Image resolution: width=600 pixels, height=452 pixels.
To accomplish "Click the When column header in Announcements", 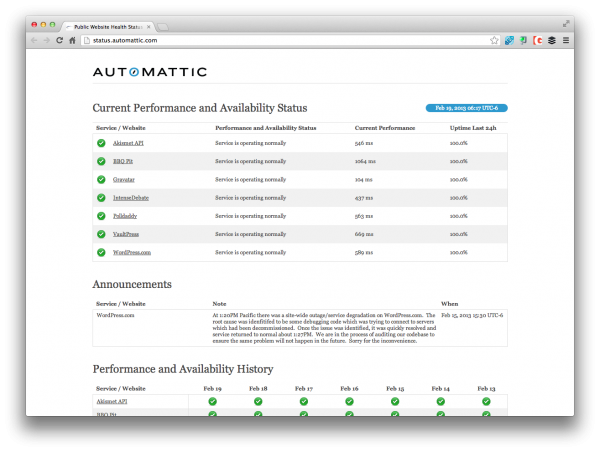I will click(450, 304).
